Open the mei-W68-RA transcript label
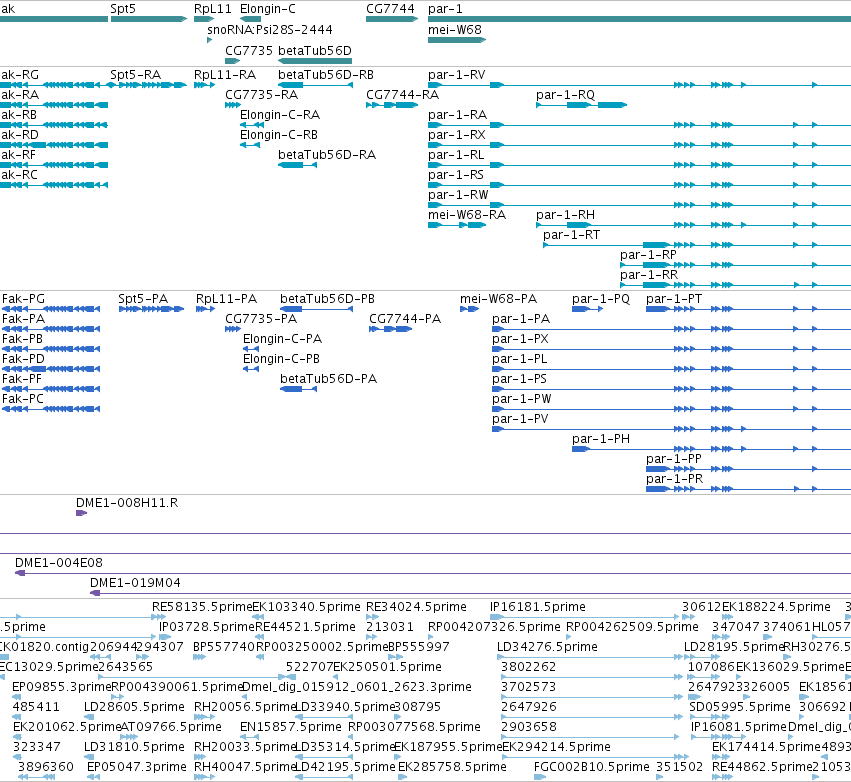Screen dimensions: 851x782 click(x=467, y=215)
